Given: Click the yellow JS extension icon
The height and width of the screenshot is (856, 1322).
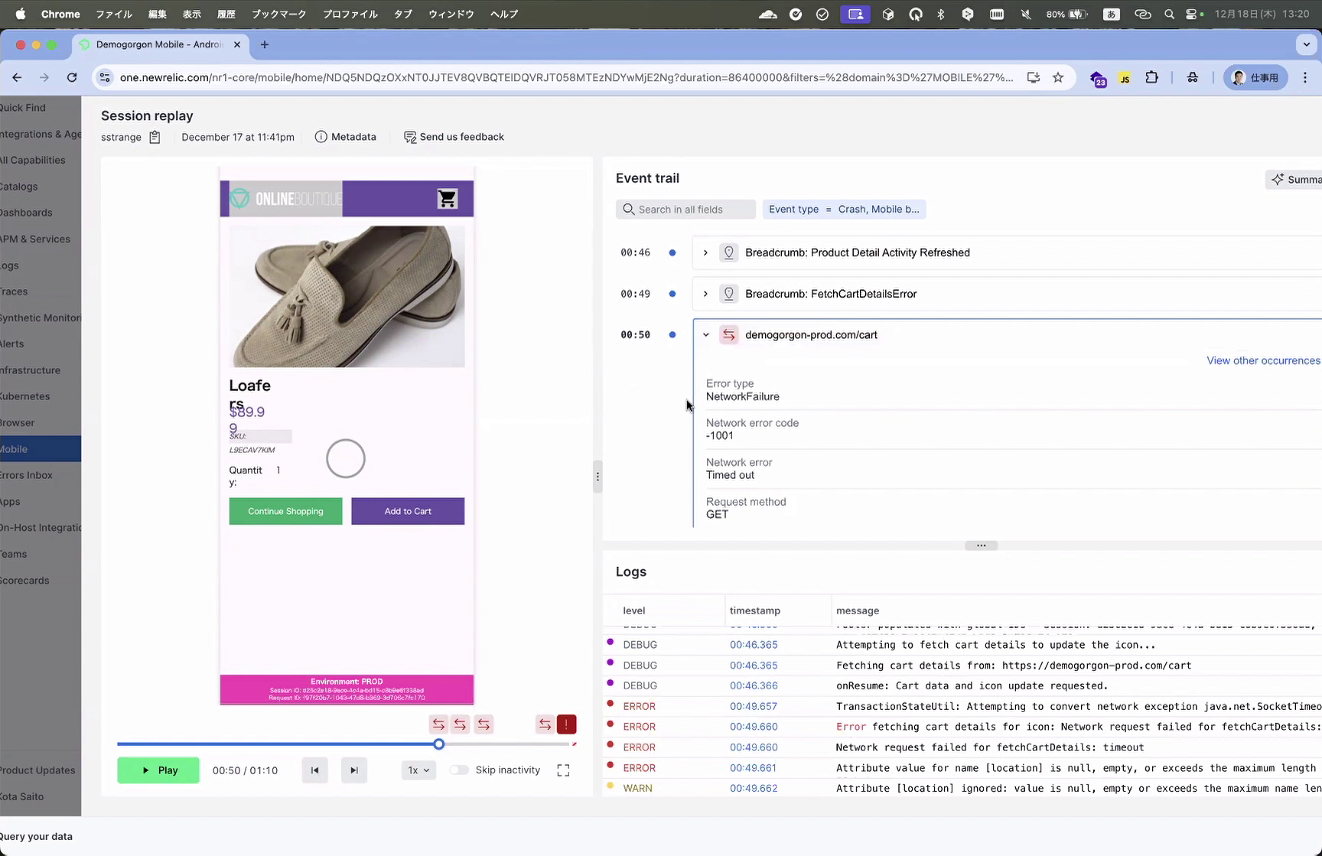Looking at the screenshot, I should (1125, 78).
